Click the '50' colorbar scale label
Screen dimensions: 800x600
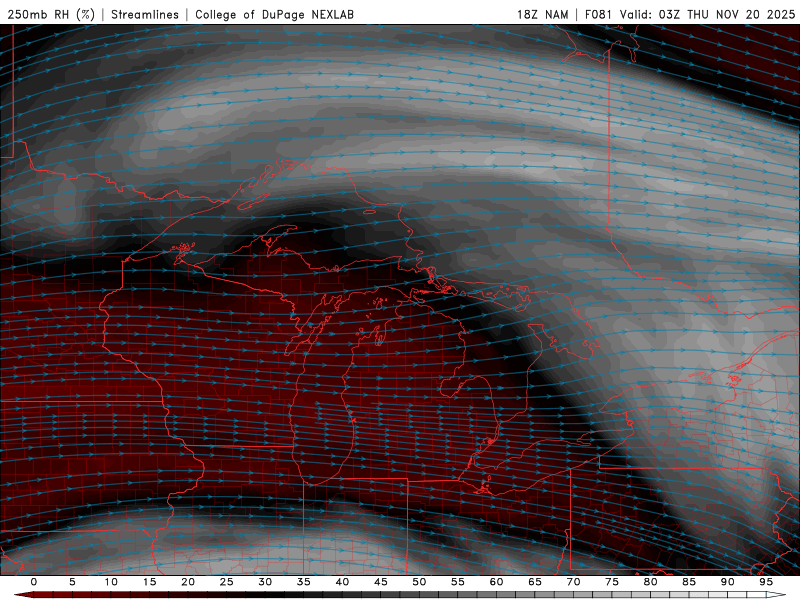(419, 582)
